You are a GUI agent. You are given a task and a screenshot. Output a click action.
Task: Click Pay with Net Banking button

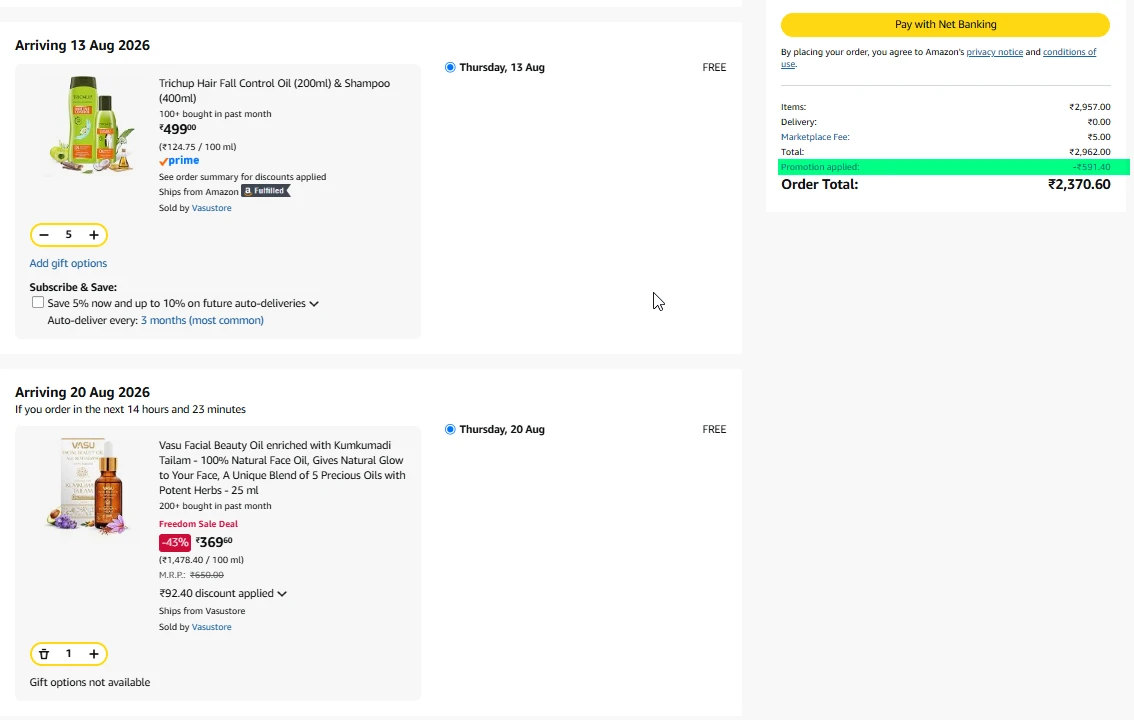945,25
